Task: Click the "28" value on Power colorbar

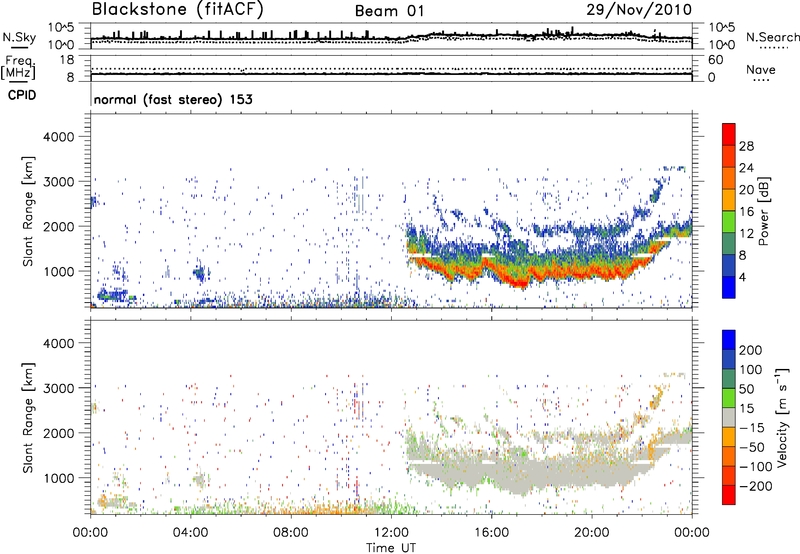Action: click(746, 146)
